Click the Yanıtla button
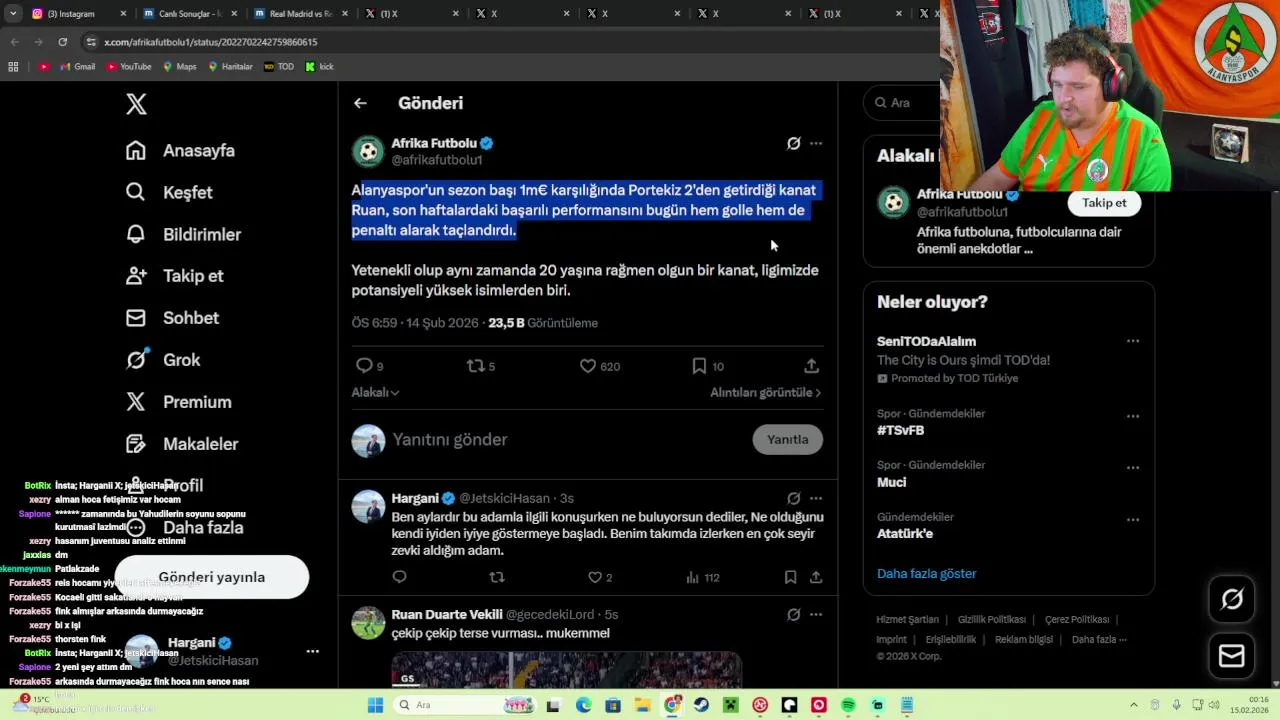 pos(787,440)
